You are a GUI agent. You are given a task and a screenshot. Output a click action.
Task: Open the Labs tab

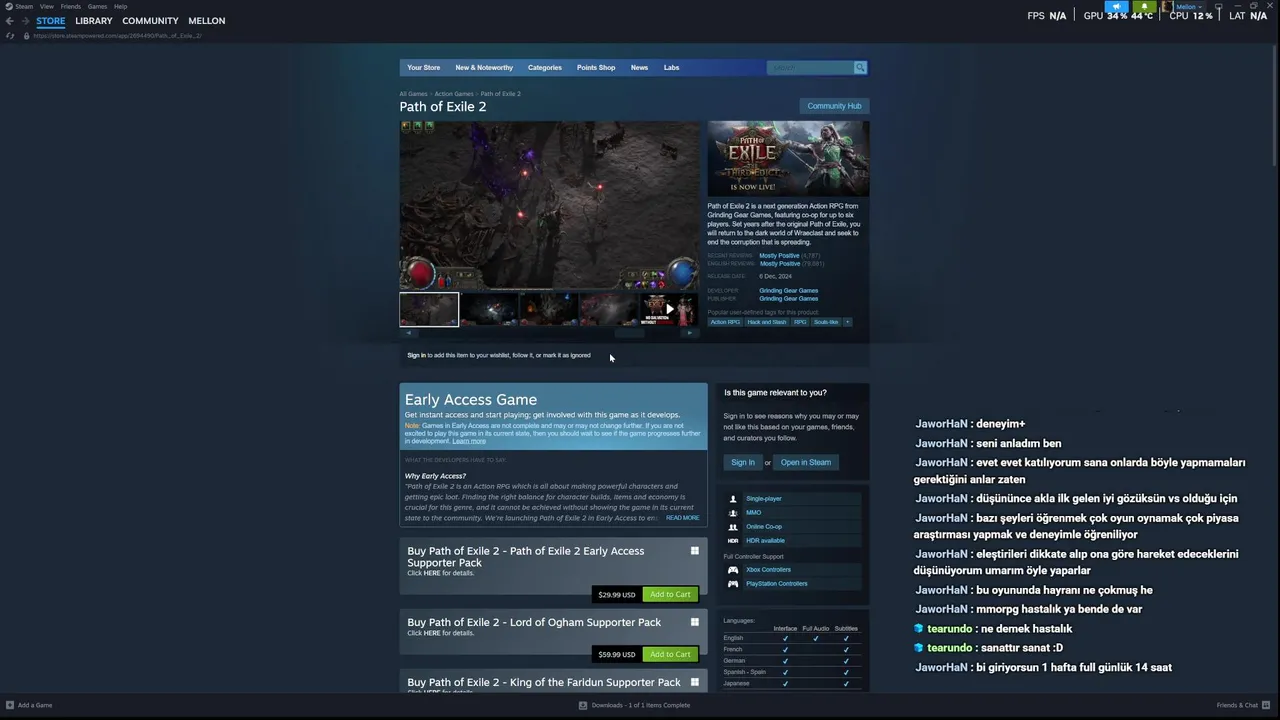[x=671, y=67]
